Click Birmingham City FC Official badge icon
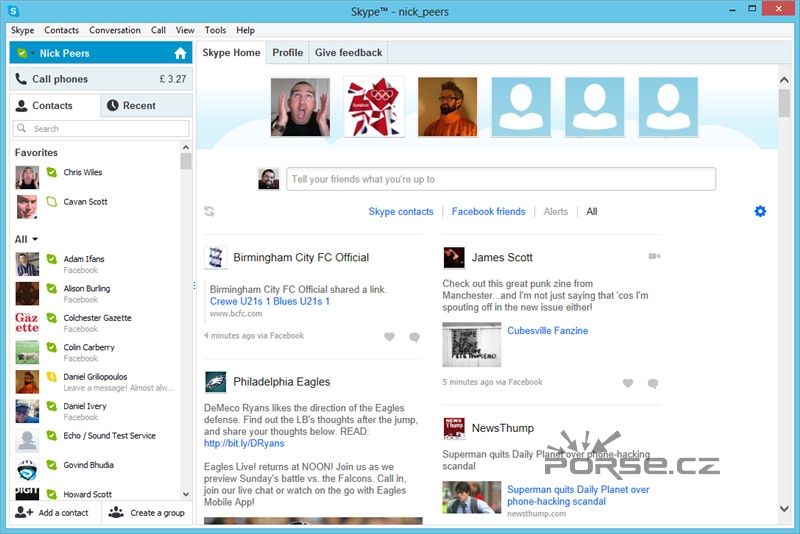Viewport: 800px width, 534px height. (216, 258)
